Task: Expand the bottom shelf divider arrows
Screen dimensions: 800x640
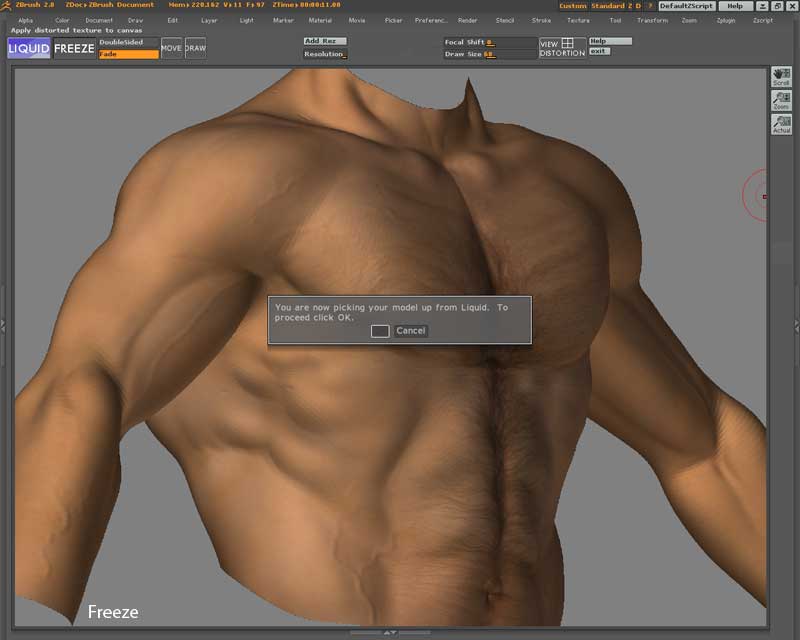Action: click(x=390, y=632)
